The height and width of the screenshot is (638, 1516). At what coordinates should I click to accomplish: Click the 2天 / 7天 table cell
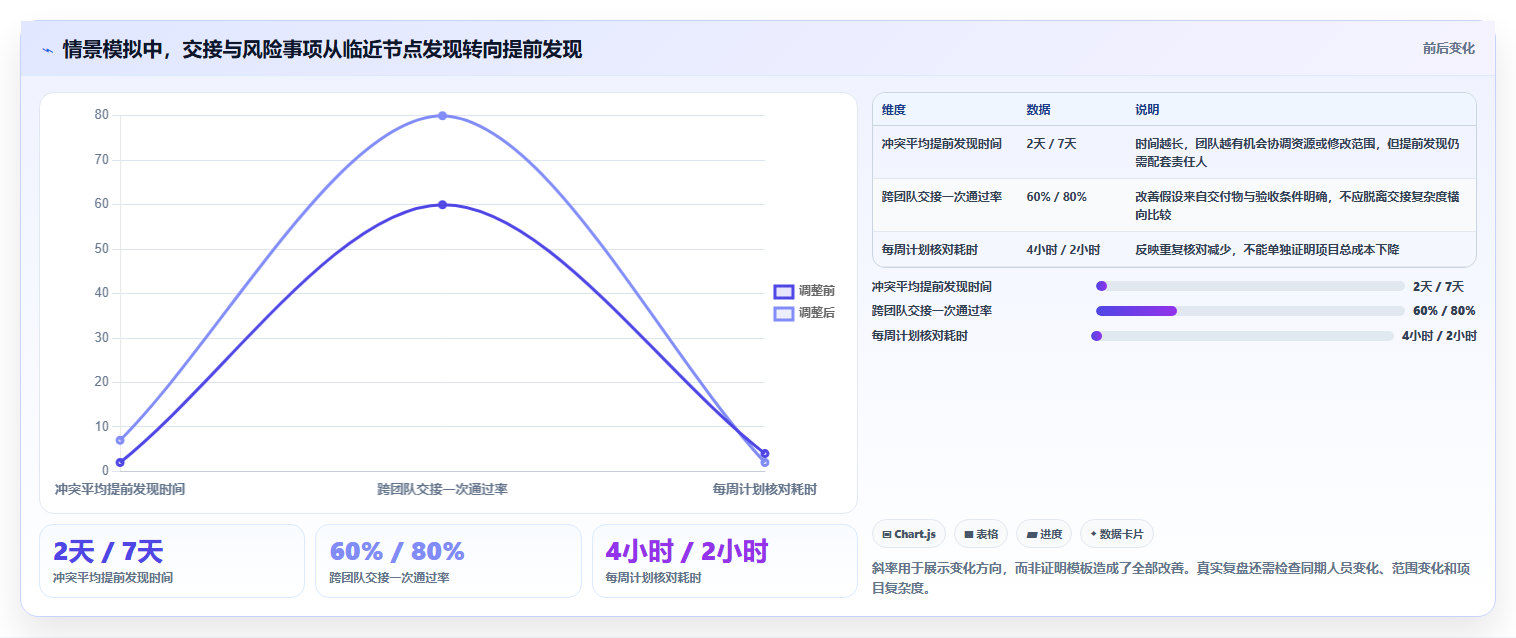1051,144
